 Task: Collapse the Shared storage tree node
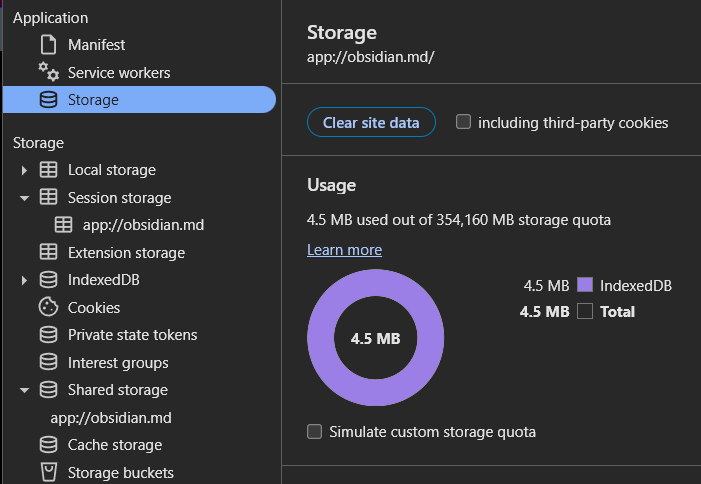tap(24, 391)
